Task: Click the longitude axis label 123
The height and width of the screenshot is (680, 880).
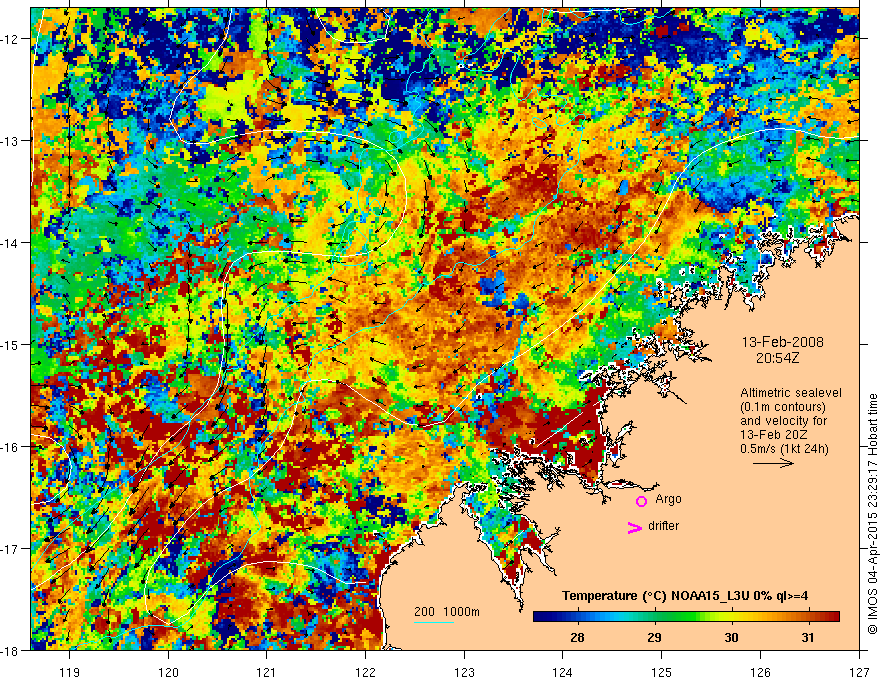Action: [x=464, y=672]
